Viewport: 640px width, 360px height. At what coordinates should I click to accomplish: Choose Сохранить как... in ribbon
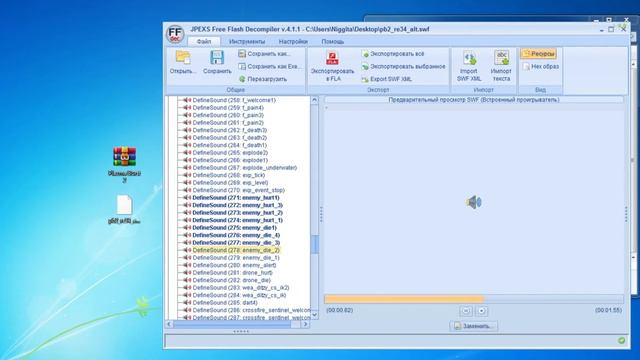264,54
